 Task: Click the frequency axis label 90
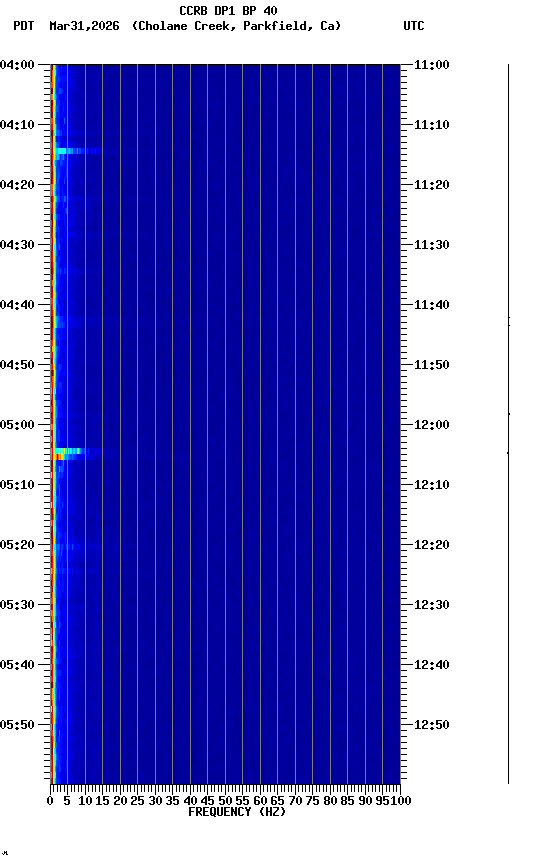[365, 801]
